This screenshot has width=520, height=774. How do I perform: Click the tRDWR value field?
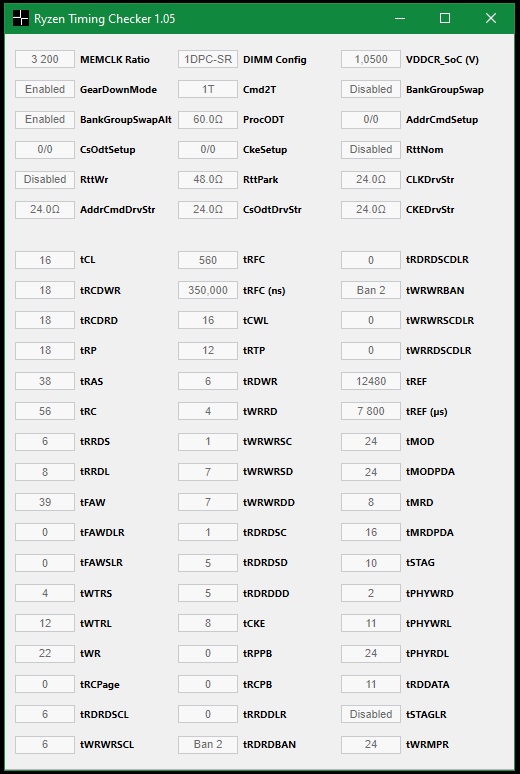click(208, 381)
